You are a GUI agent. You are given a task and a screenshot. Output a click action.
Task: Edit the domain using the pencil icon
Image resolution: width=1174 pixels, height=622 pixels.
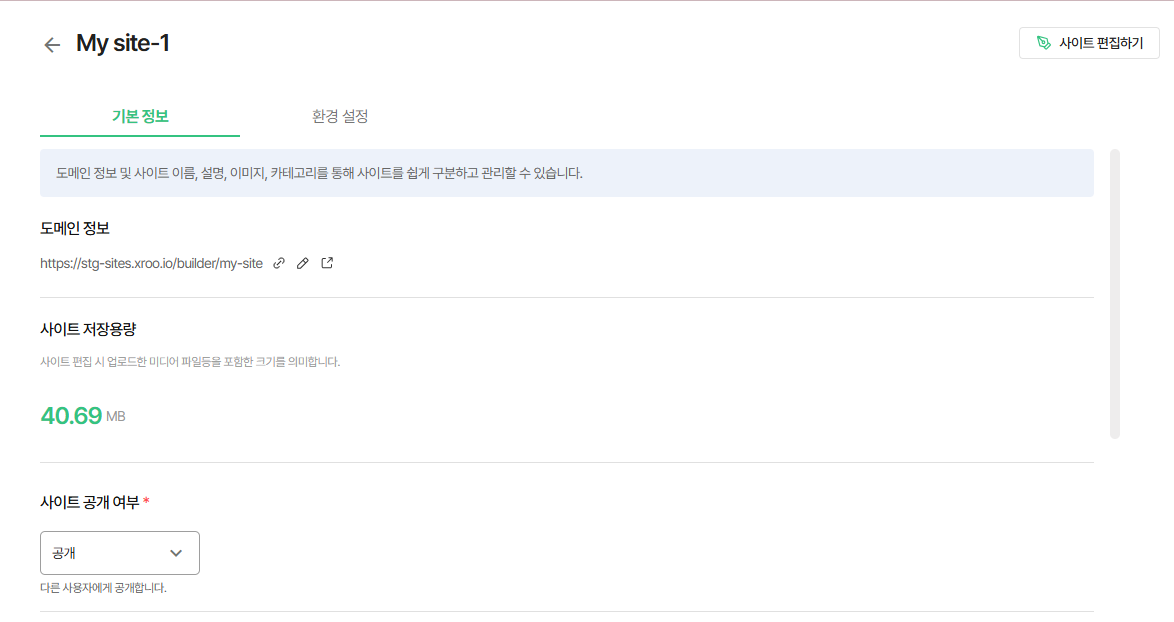click(x=302, y=263)
